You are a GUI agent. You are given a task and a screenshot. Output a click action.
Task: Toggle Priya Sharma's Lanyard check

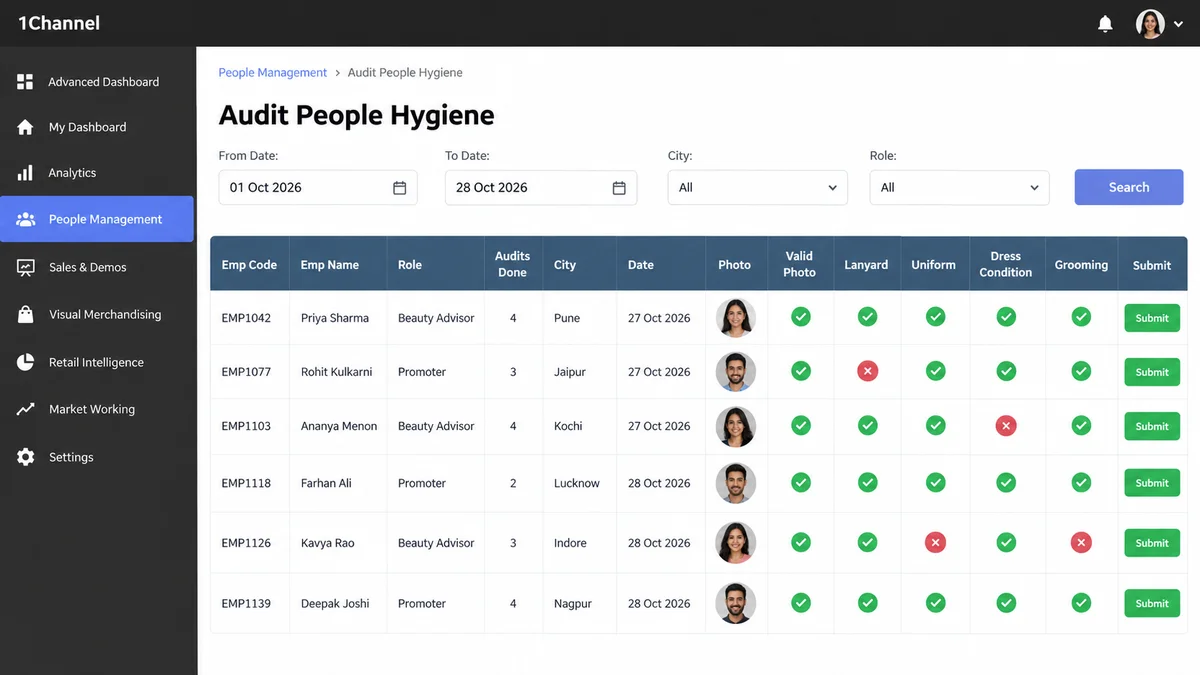pos(867,317)
